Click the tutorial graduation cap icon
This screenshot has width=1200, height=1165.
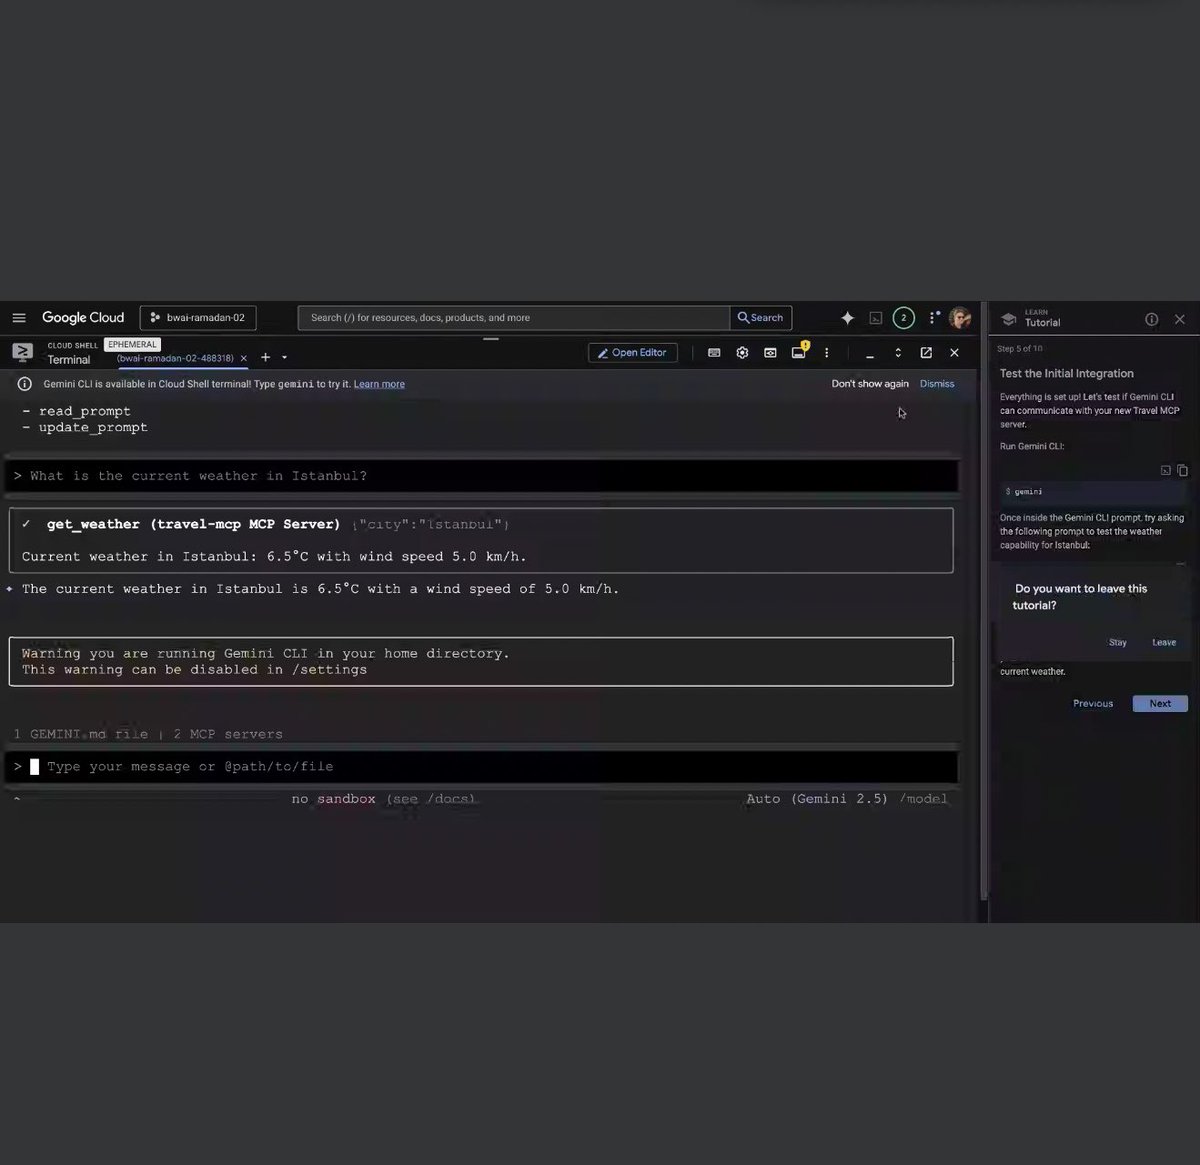click(x=1008, y=319)
